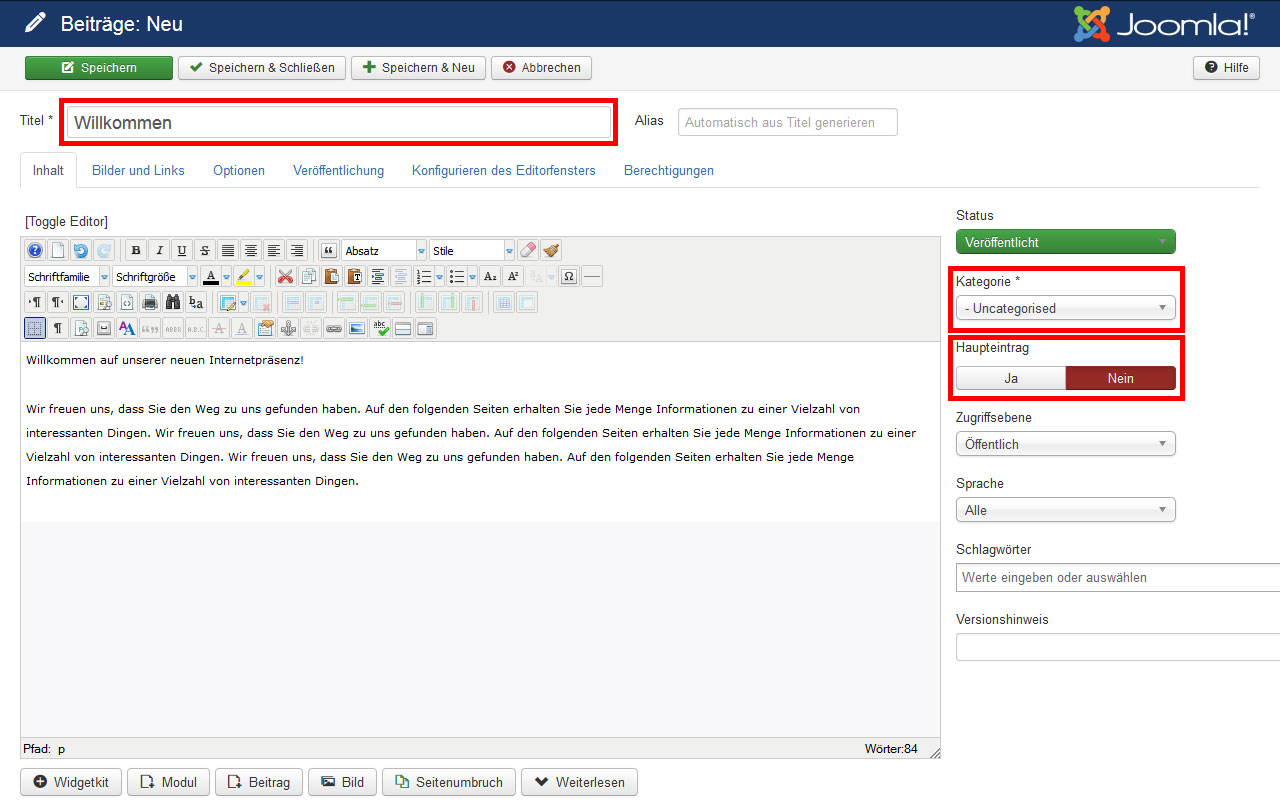Undo the last edit in editor
The height and width of the screenshot is (804, 1280).
(81, 250)
